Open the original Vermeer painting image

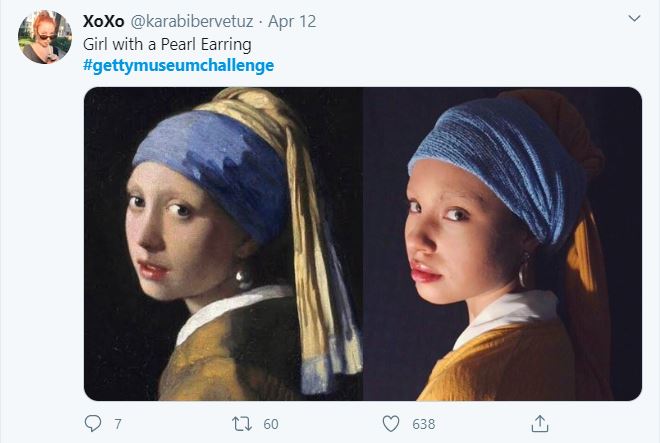coord(224,244)
